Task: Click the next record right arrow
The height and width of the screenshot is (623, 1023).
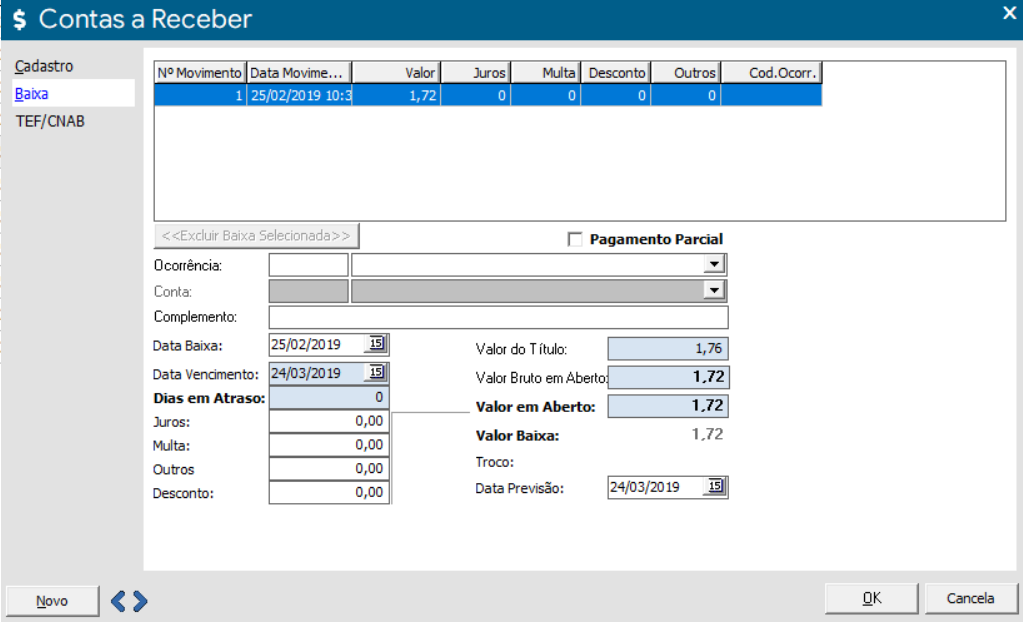Action: pos(140,600)
